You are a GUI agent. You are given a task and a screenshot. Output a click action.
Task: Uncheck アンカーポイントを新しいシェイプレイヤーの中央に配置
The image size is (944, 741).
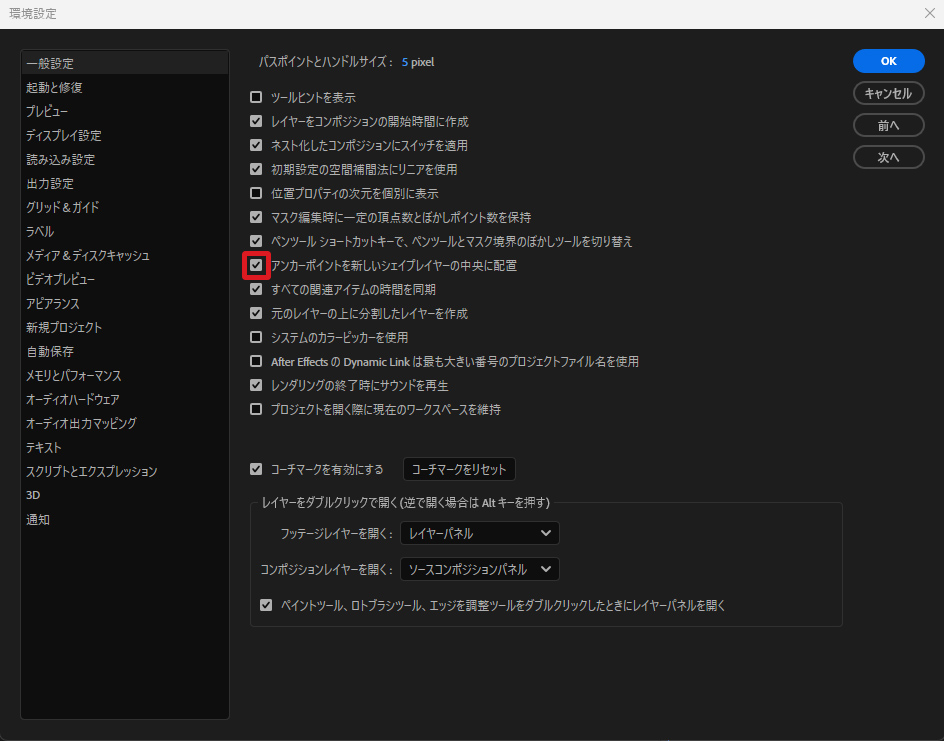pyautogui.click(x=256, y=266)
